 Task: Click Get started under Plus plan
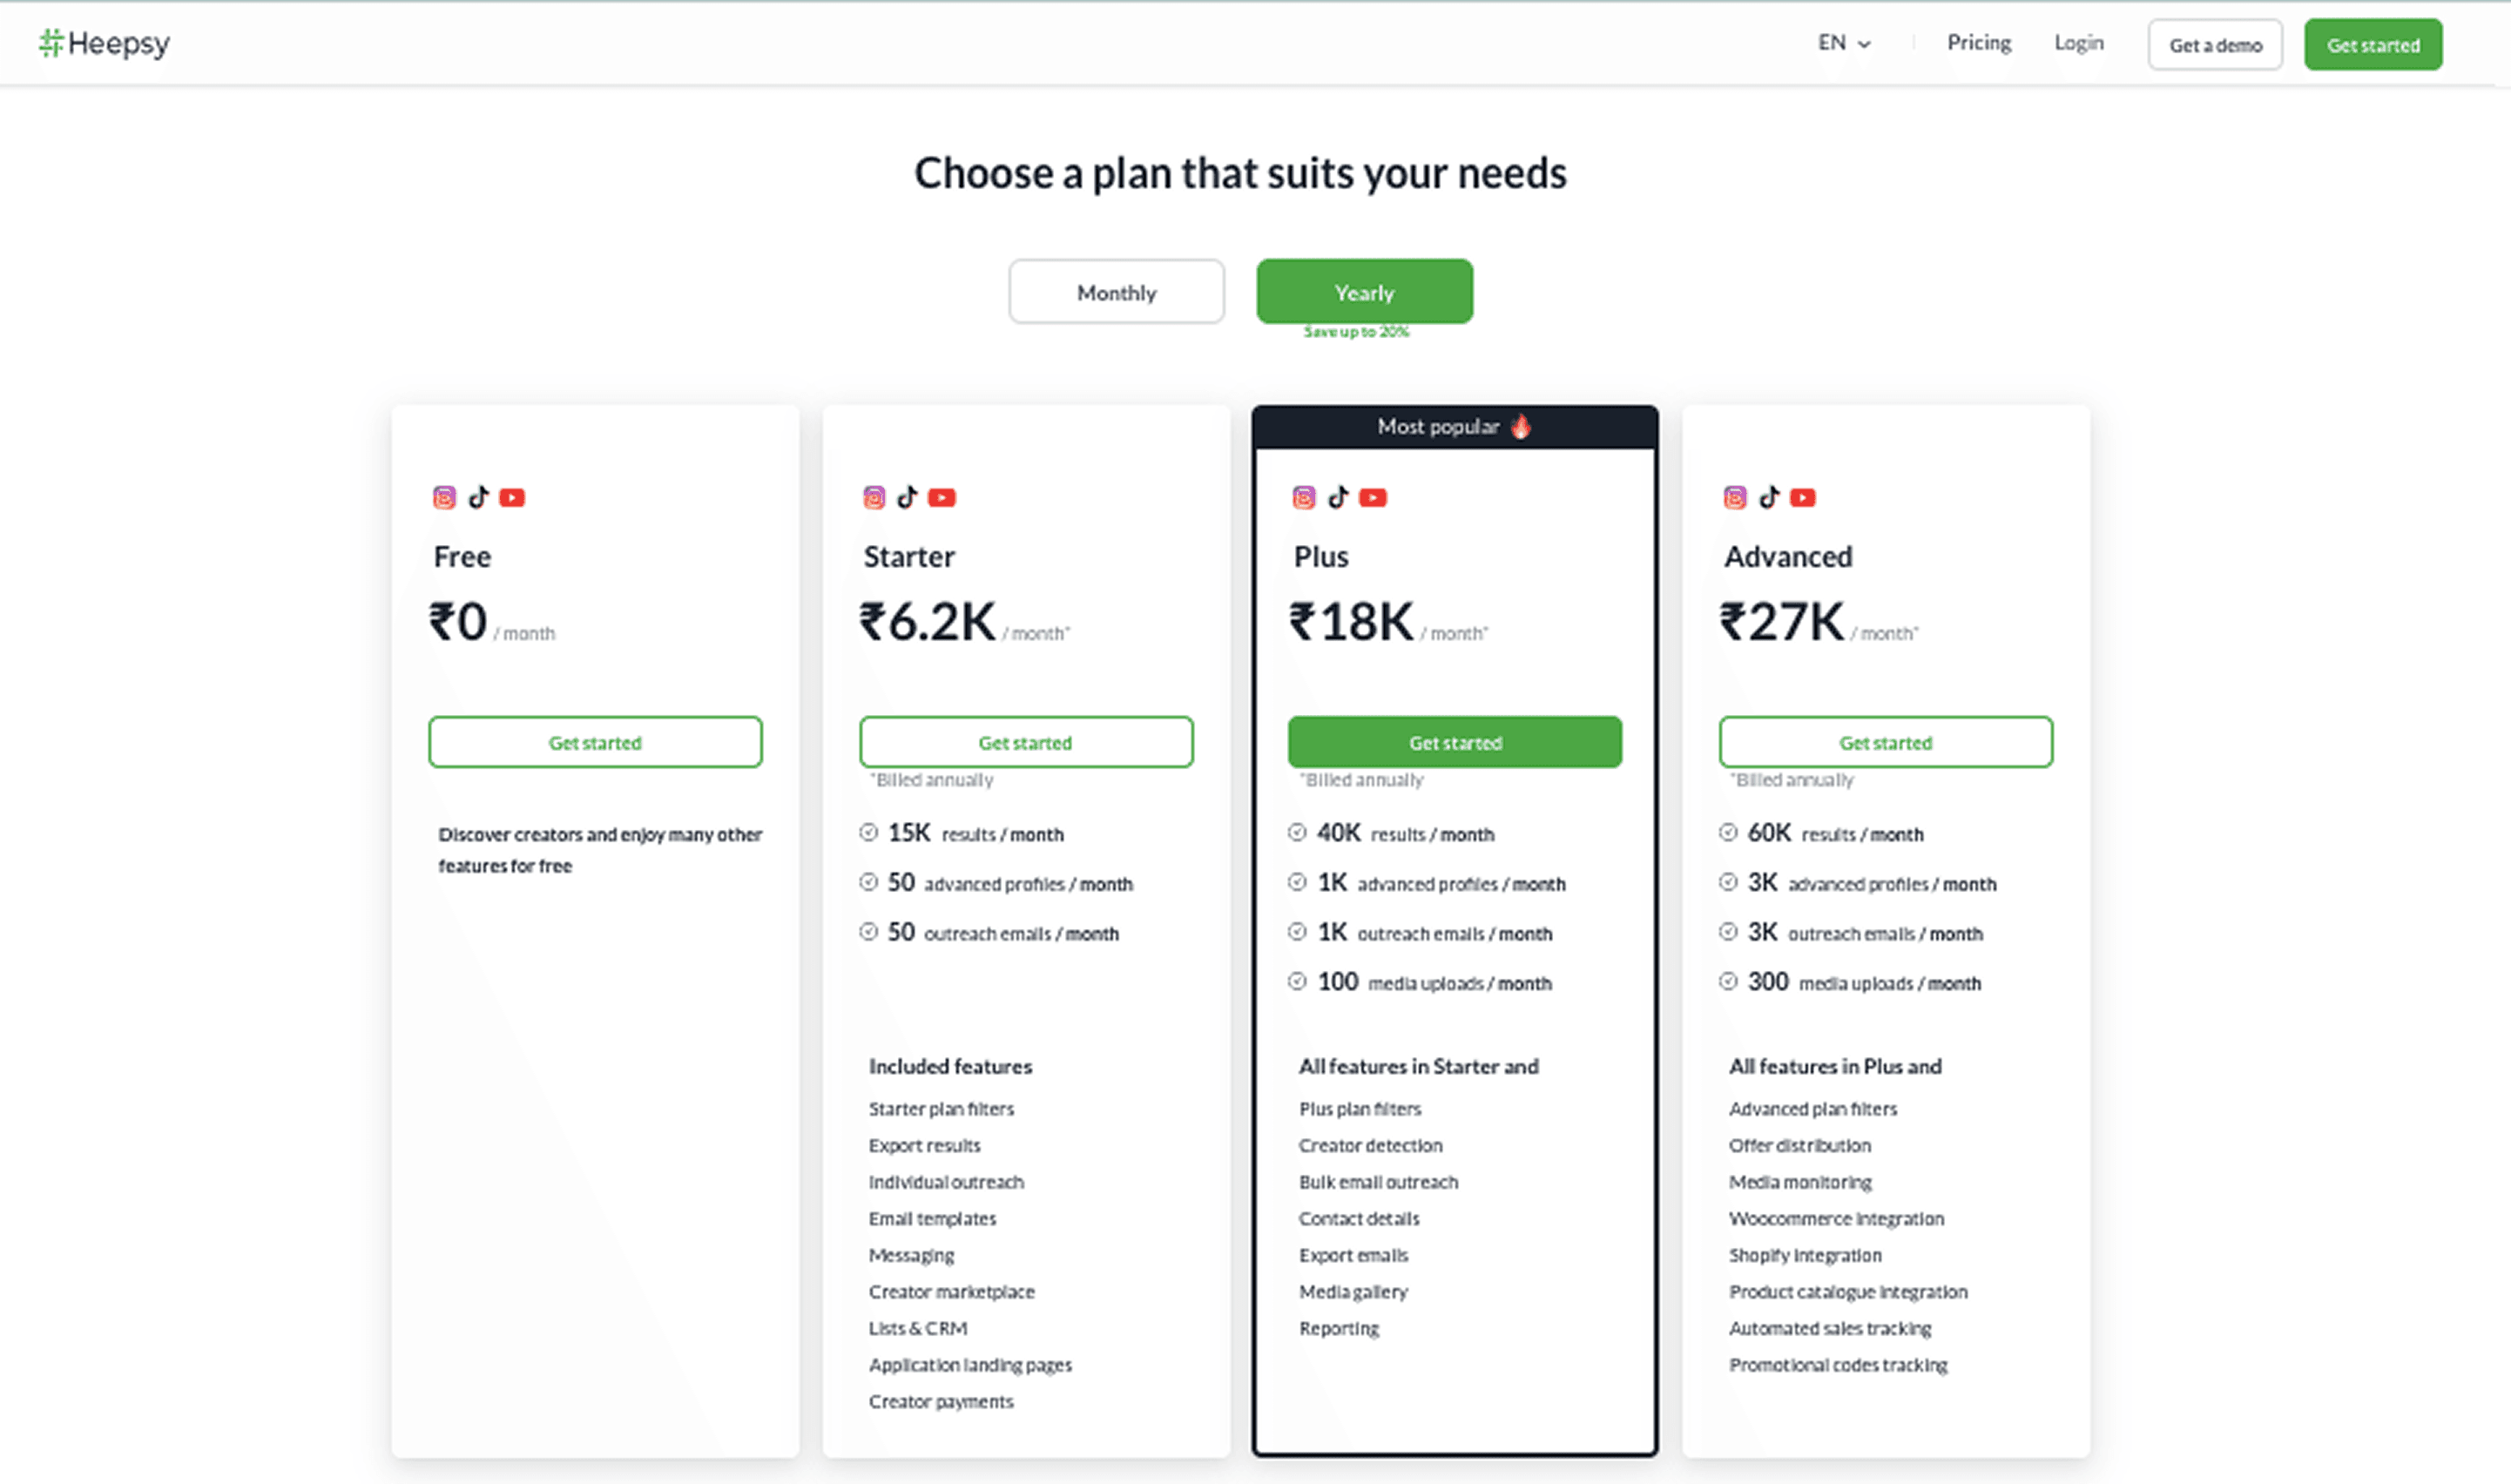(x=1454, y=742)
